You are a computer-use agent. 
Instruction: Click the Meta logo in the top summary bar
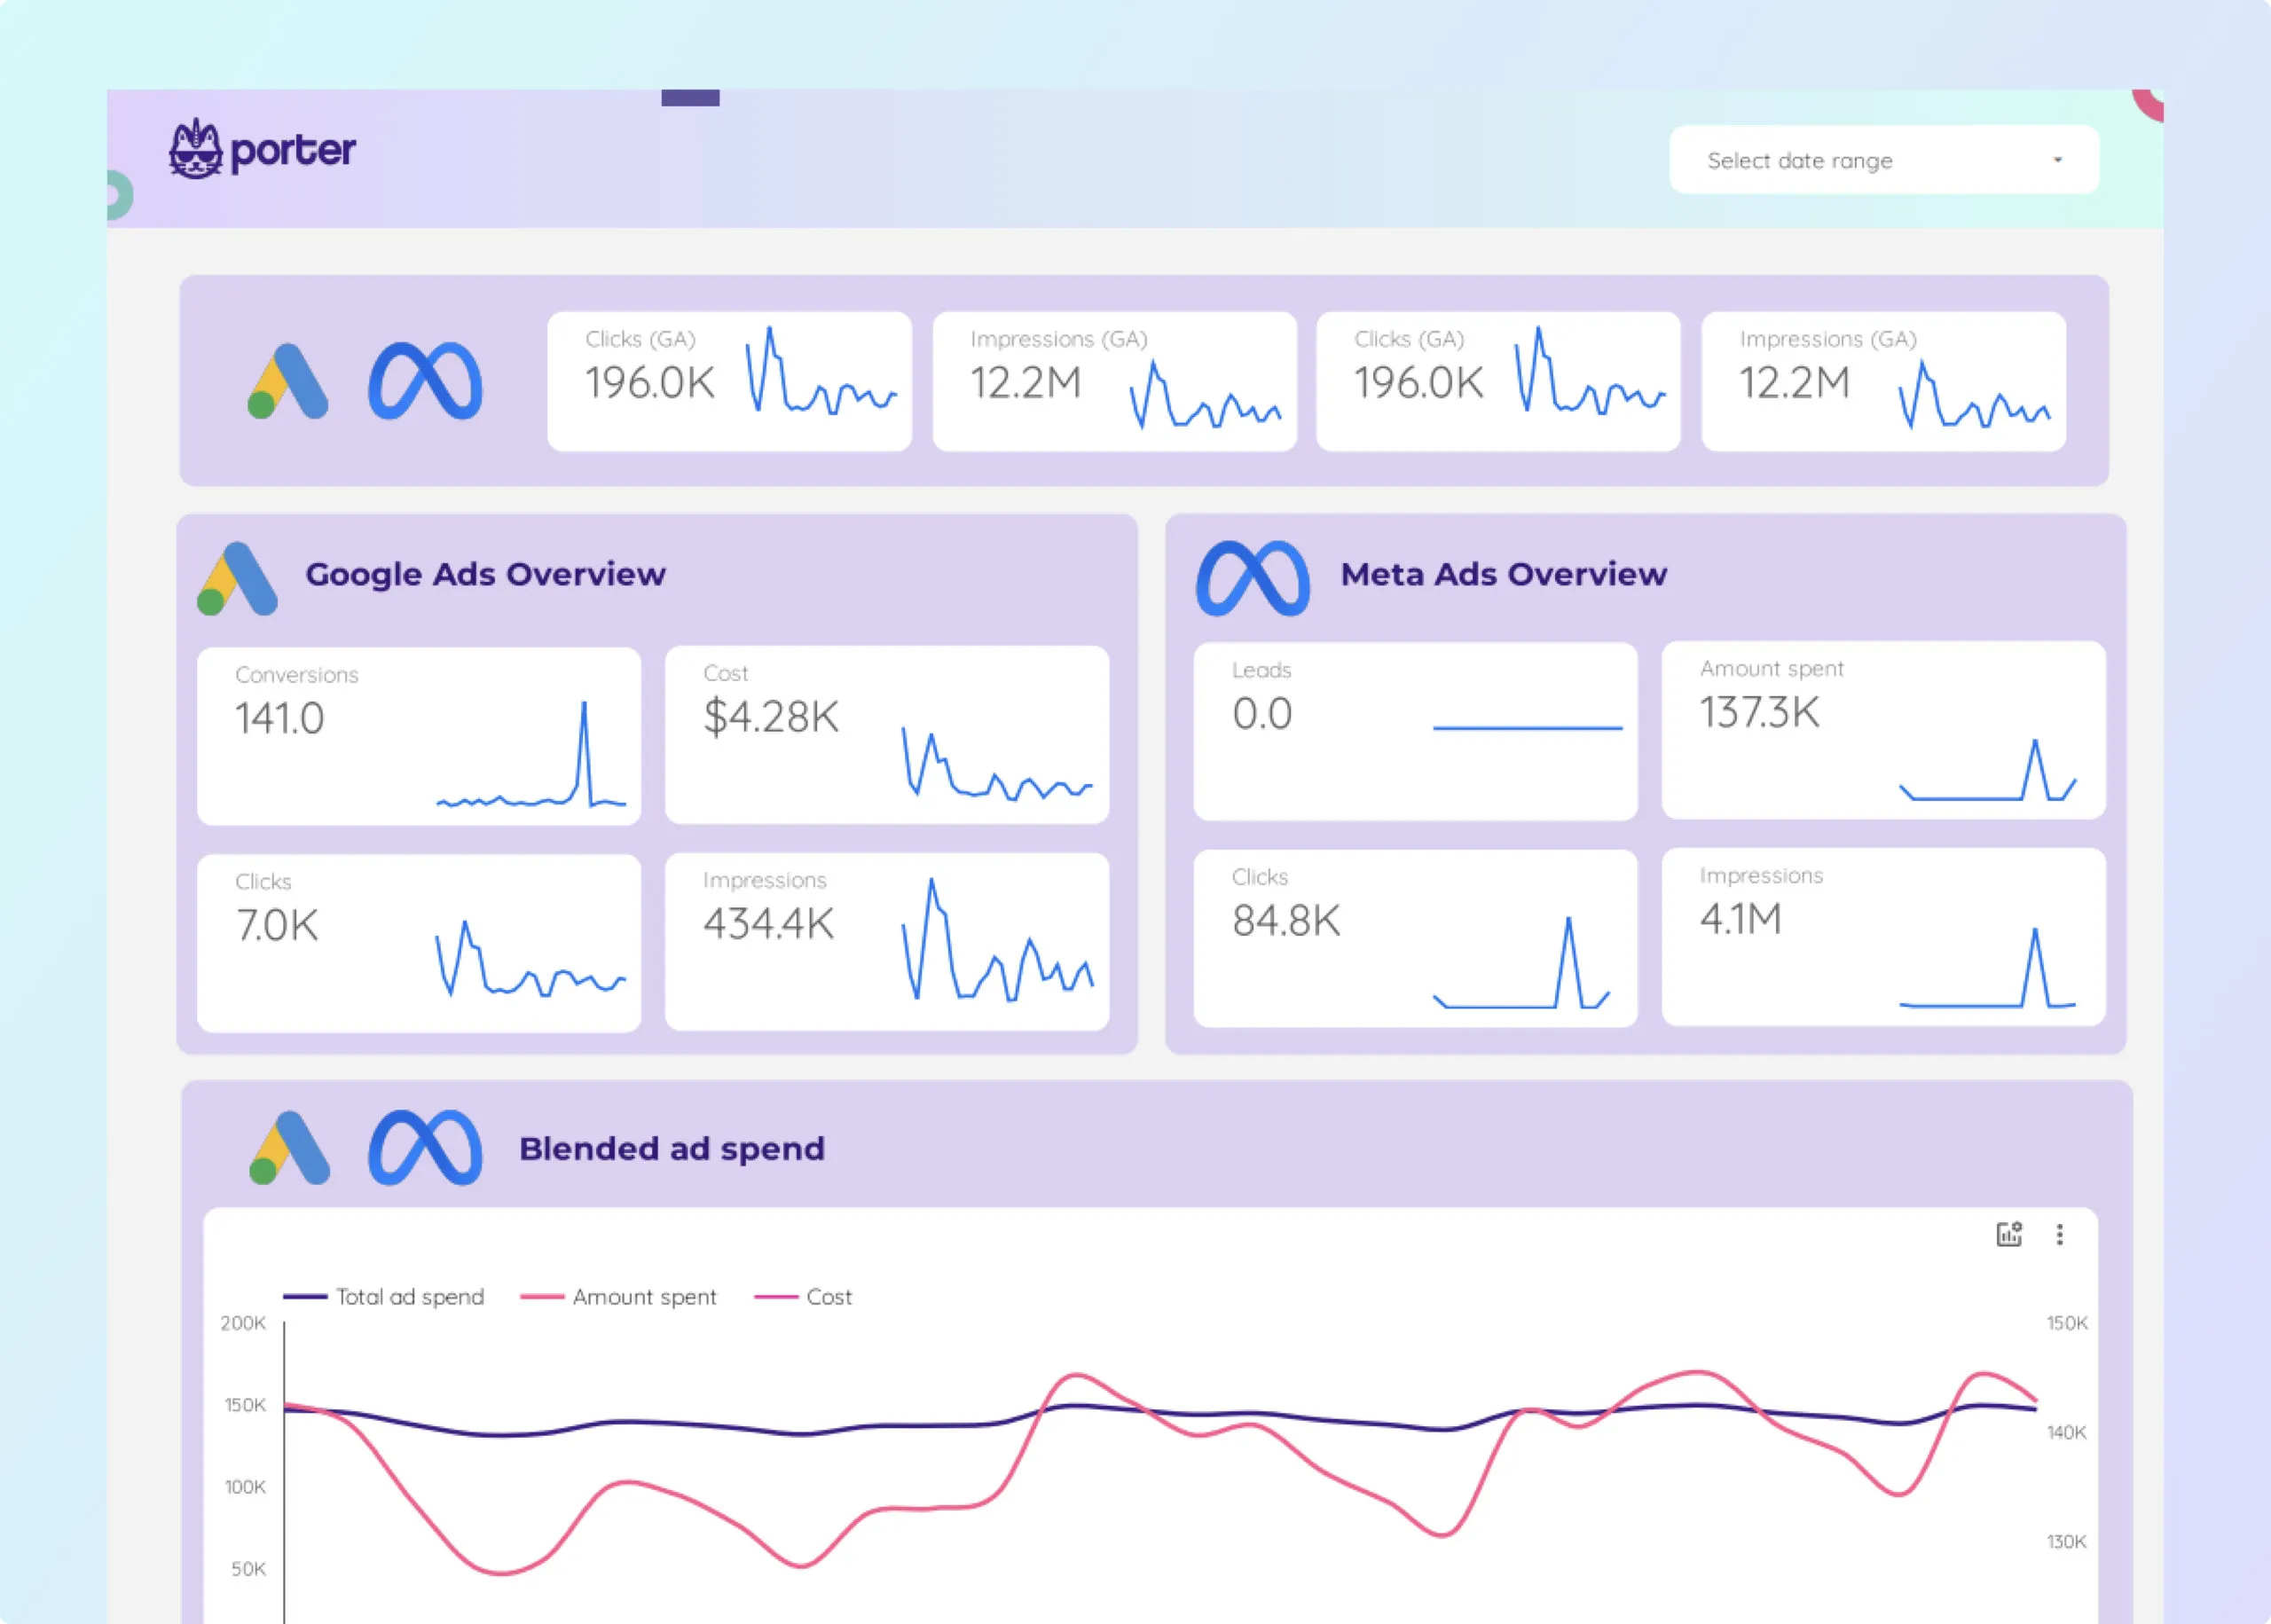click(424, 380)
